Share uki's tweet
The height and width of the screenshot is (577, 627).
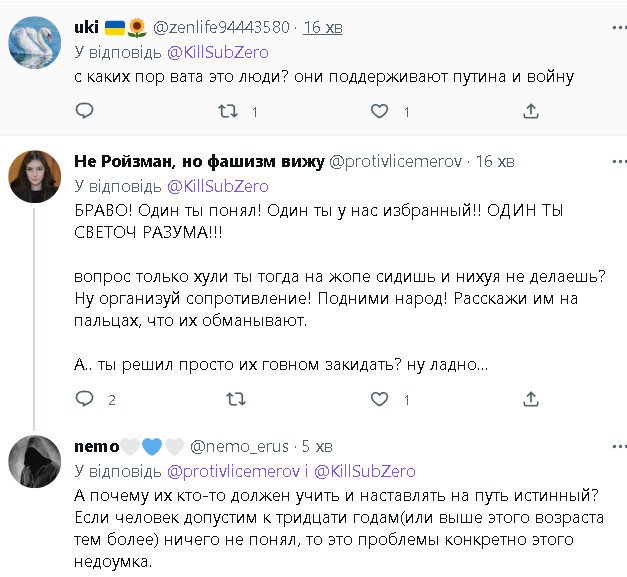[528, 113]
